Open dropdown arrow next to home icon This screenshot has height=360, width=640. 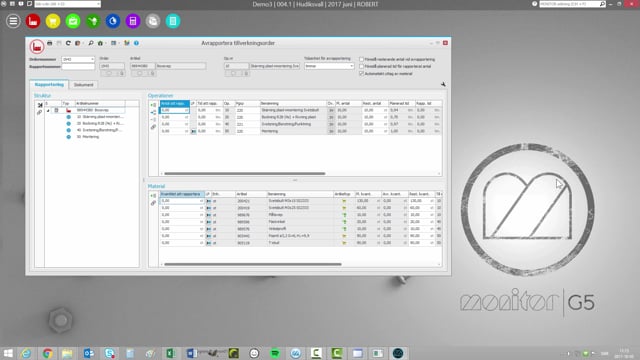(x=105, y=43)
